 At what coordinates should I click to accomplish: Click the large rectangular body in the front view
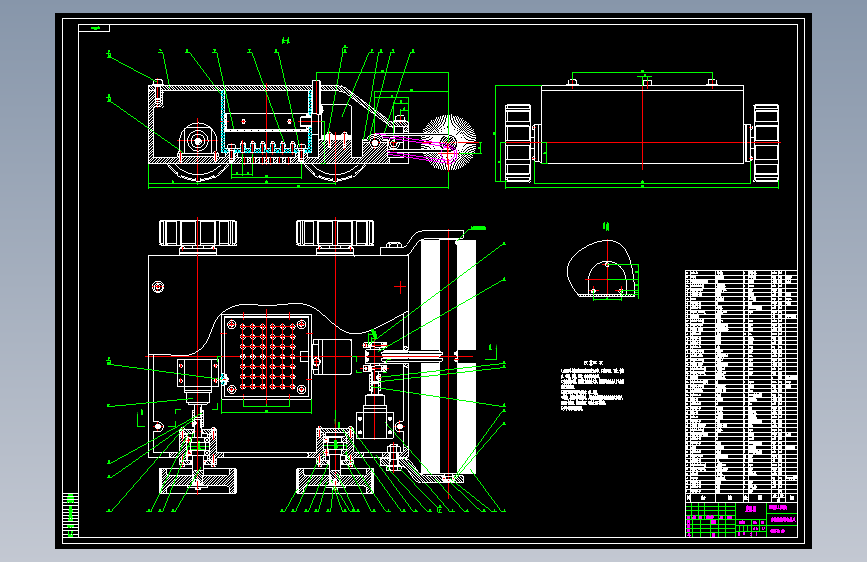642,124
